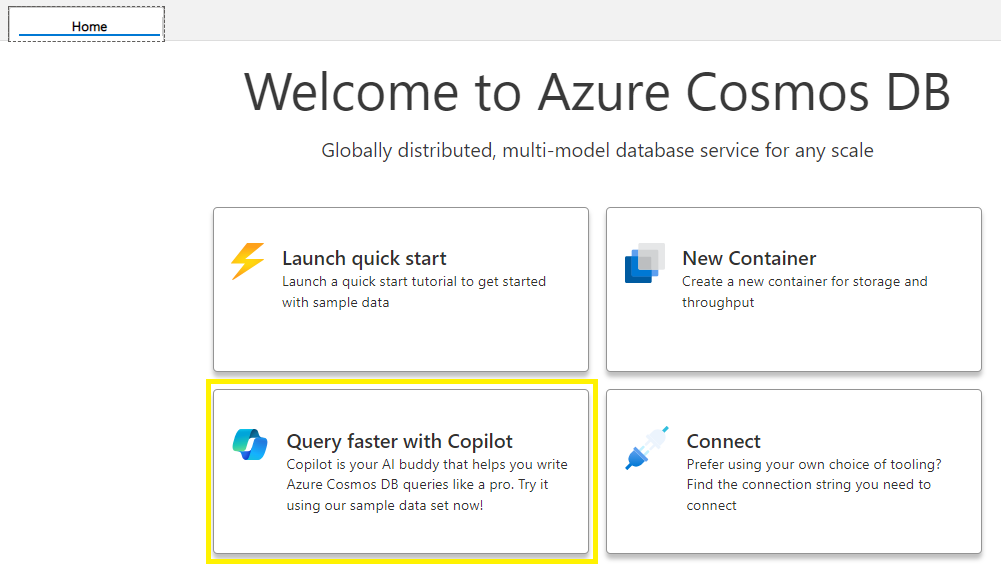Screen dimensions: 1001x576
Task: Click the quick start tutorial description text
Action: click(x=414, y=292)
